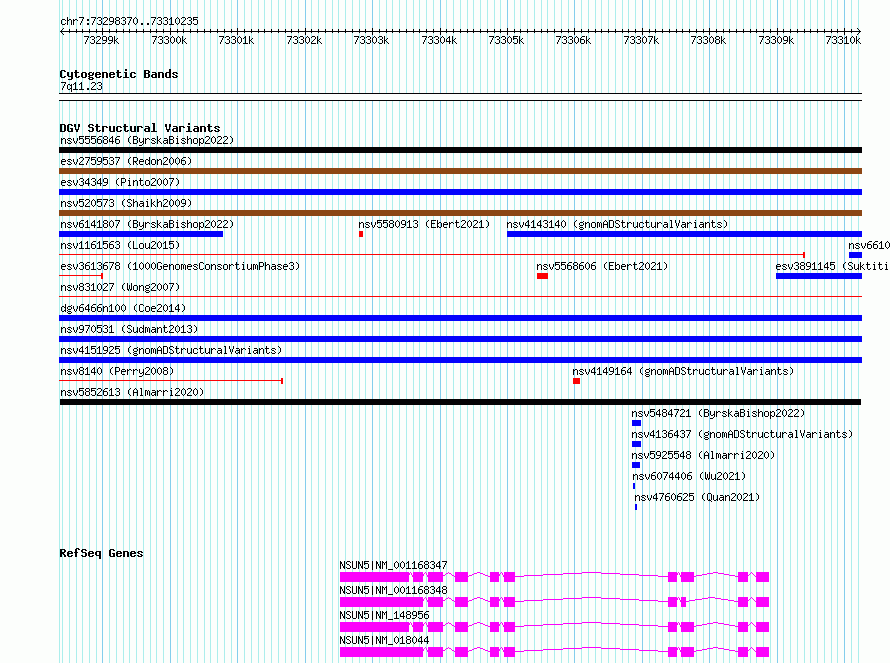Click the blue nsv6610 marker at right edge
This screenshot has height=663, width=890.
[855, 255]
